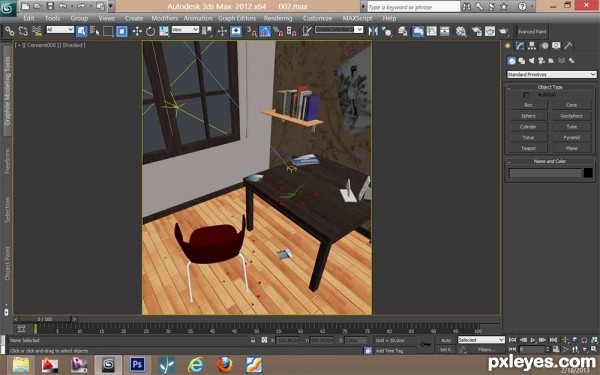This screenshot has height=375, width=600.
Task: Toggle the Graphite Modeling Tools ribbon icon
Action: tap(417, 31)
